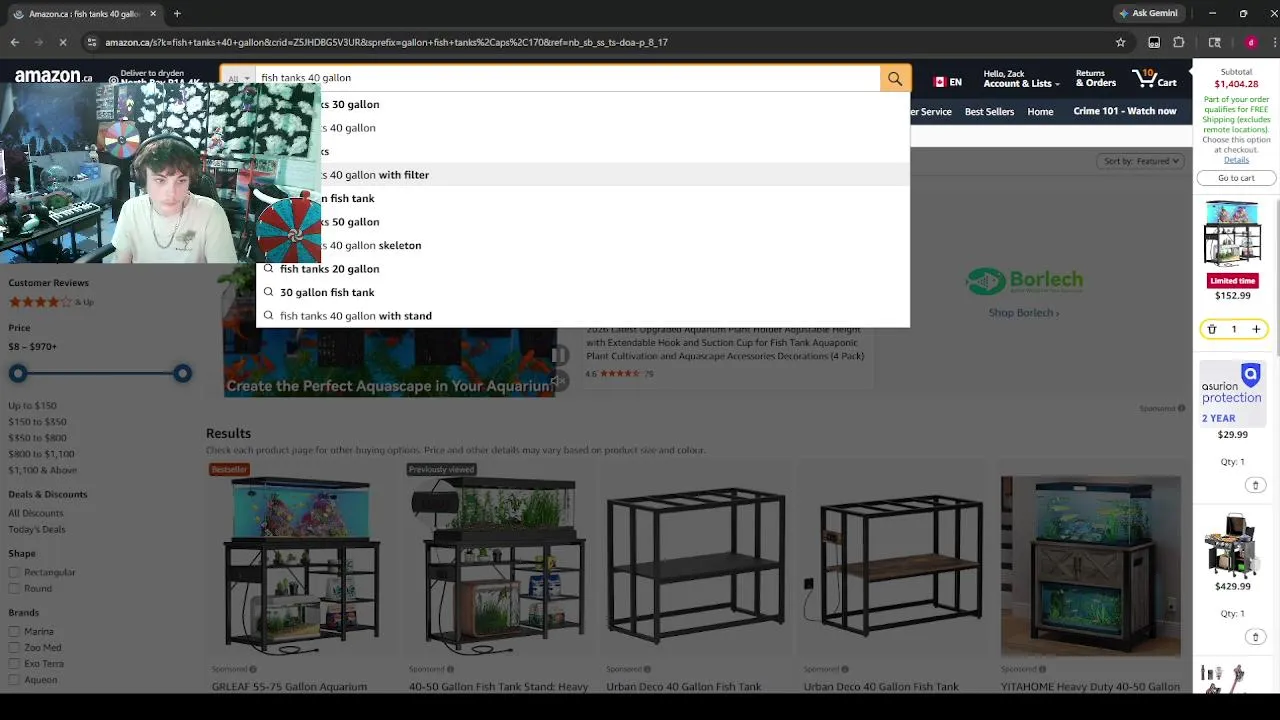Tick the Exo Terra brand checkbox
1280x720 pixels.
pyautogui.click(x=14, y=663)
